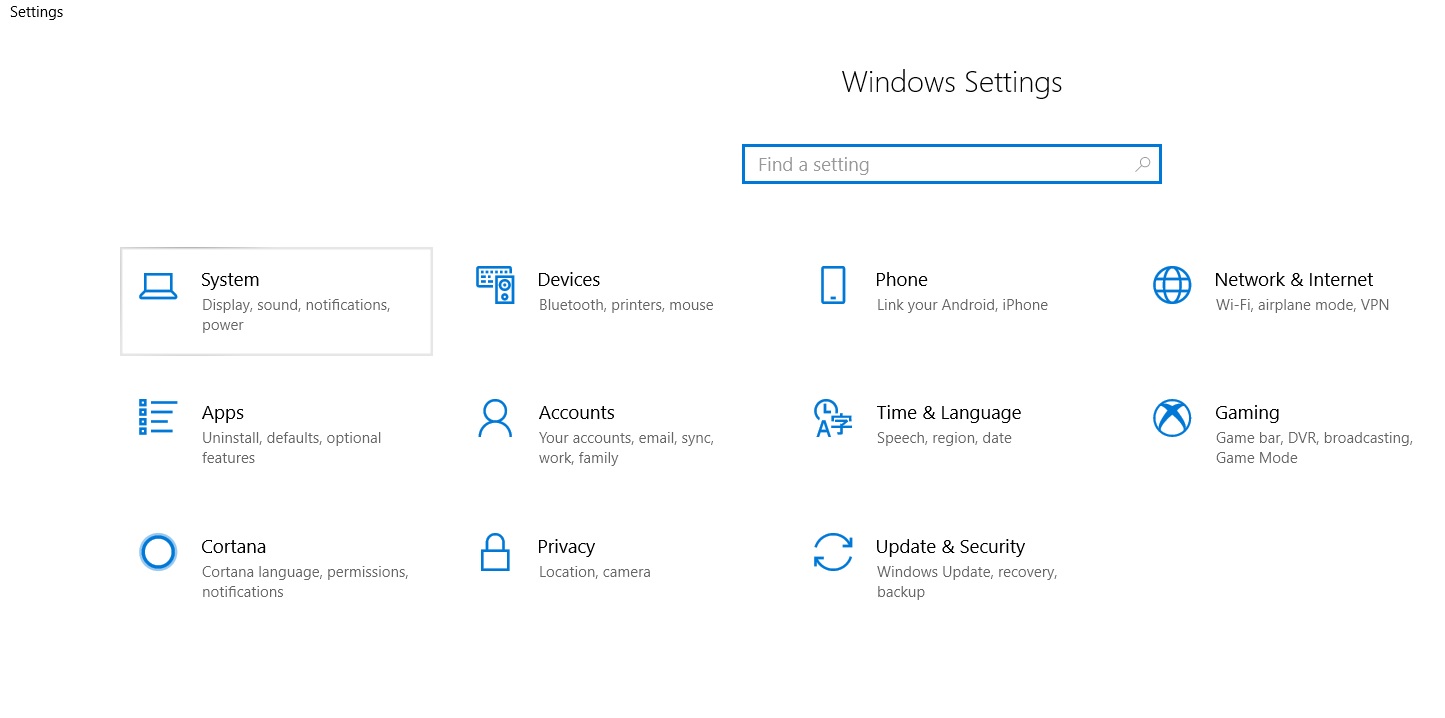
Task: Click the Phone icon
Action: click(832, 285)
